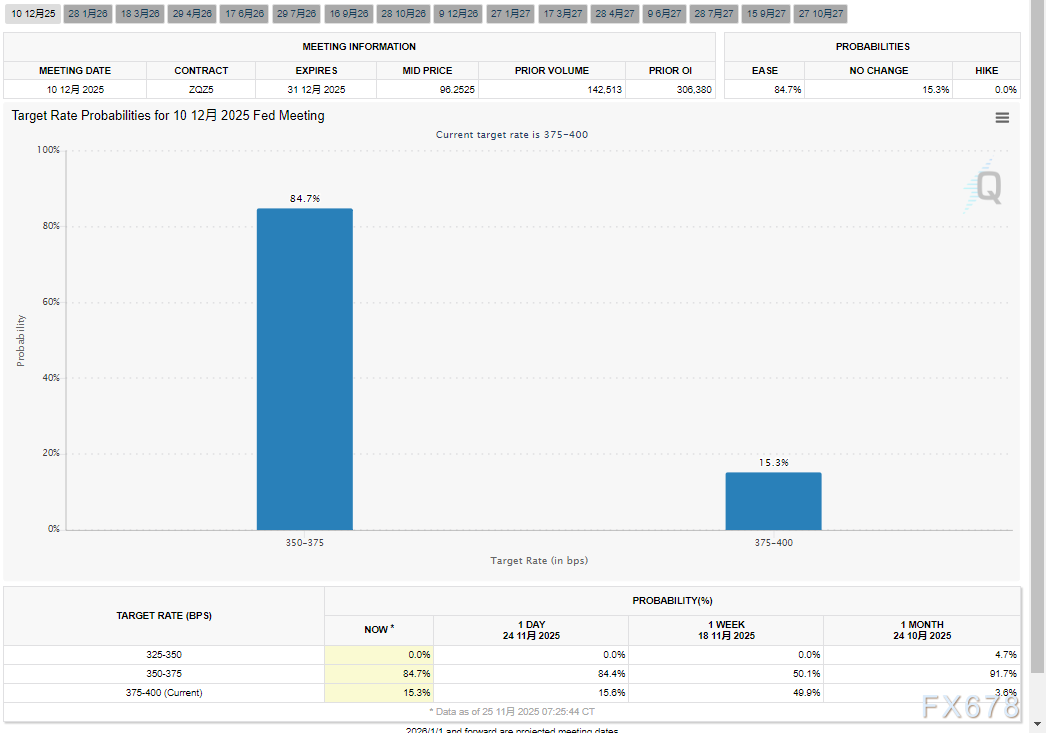Click the NOW column header
Screen dimensions: 1050x742
pyautogui.click(x=378, y=629)
